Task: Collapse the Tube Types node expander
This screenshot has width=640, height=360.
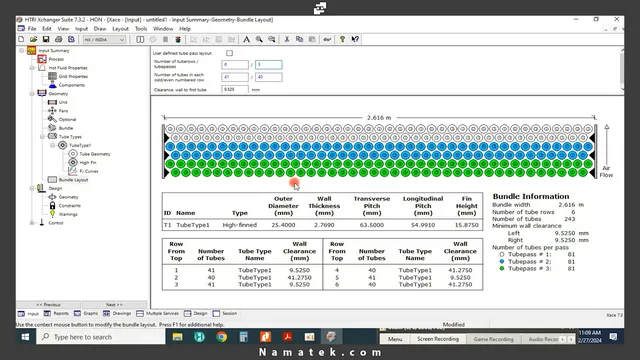Action: tap(42, 137)
